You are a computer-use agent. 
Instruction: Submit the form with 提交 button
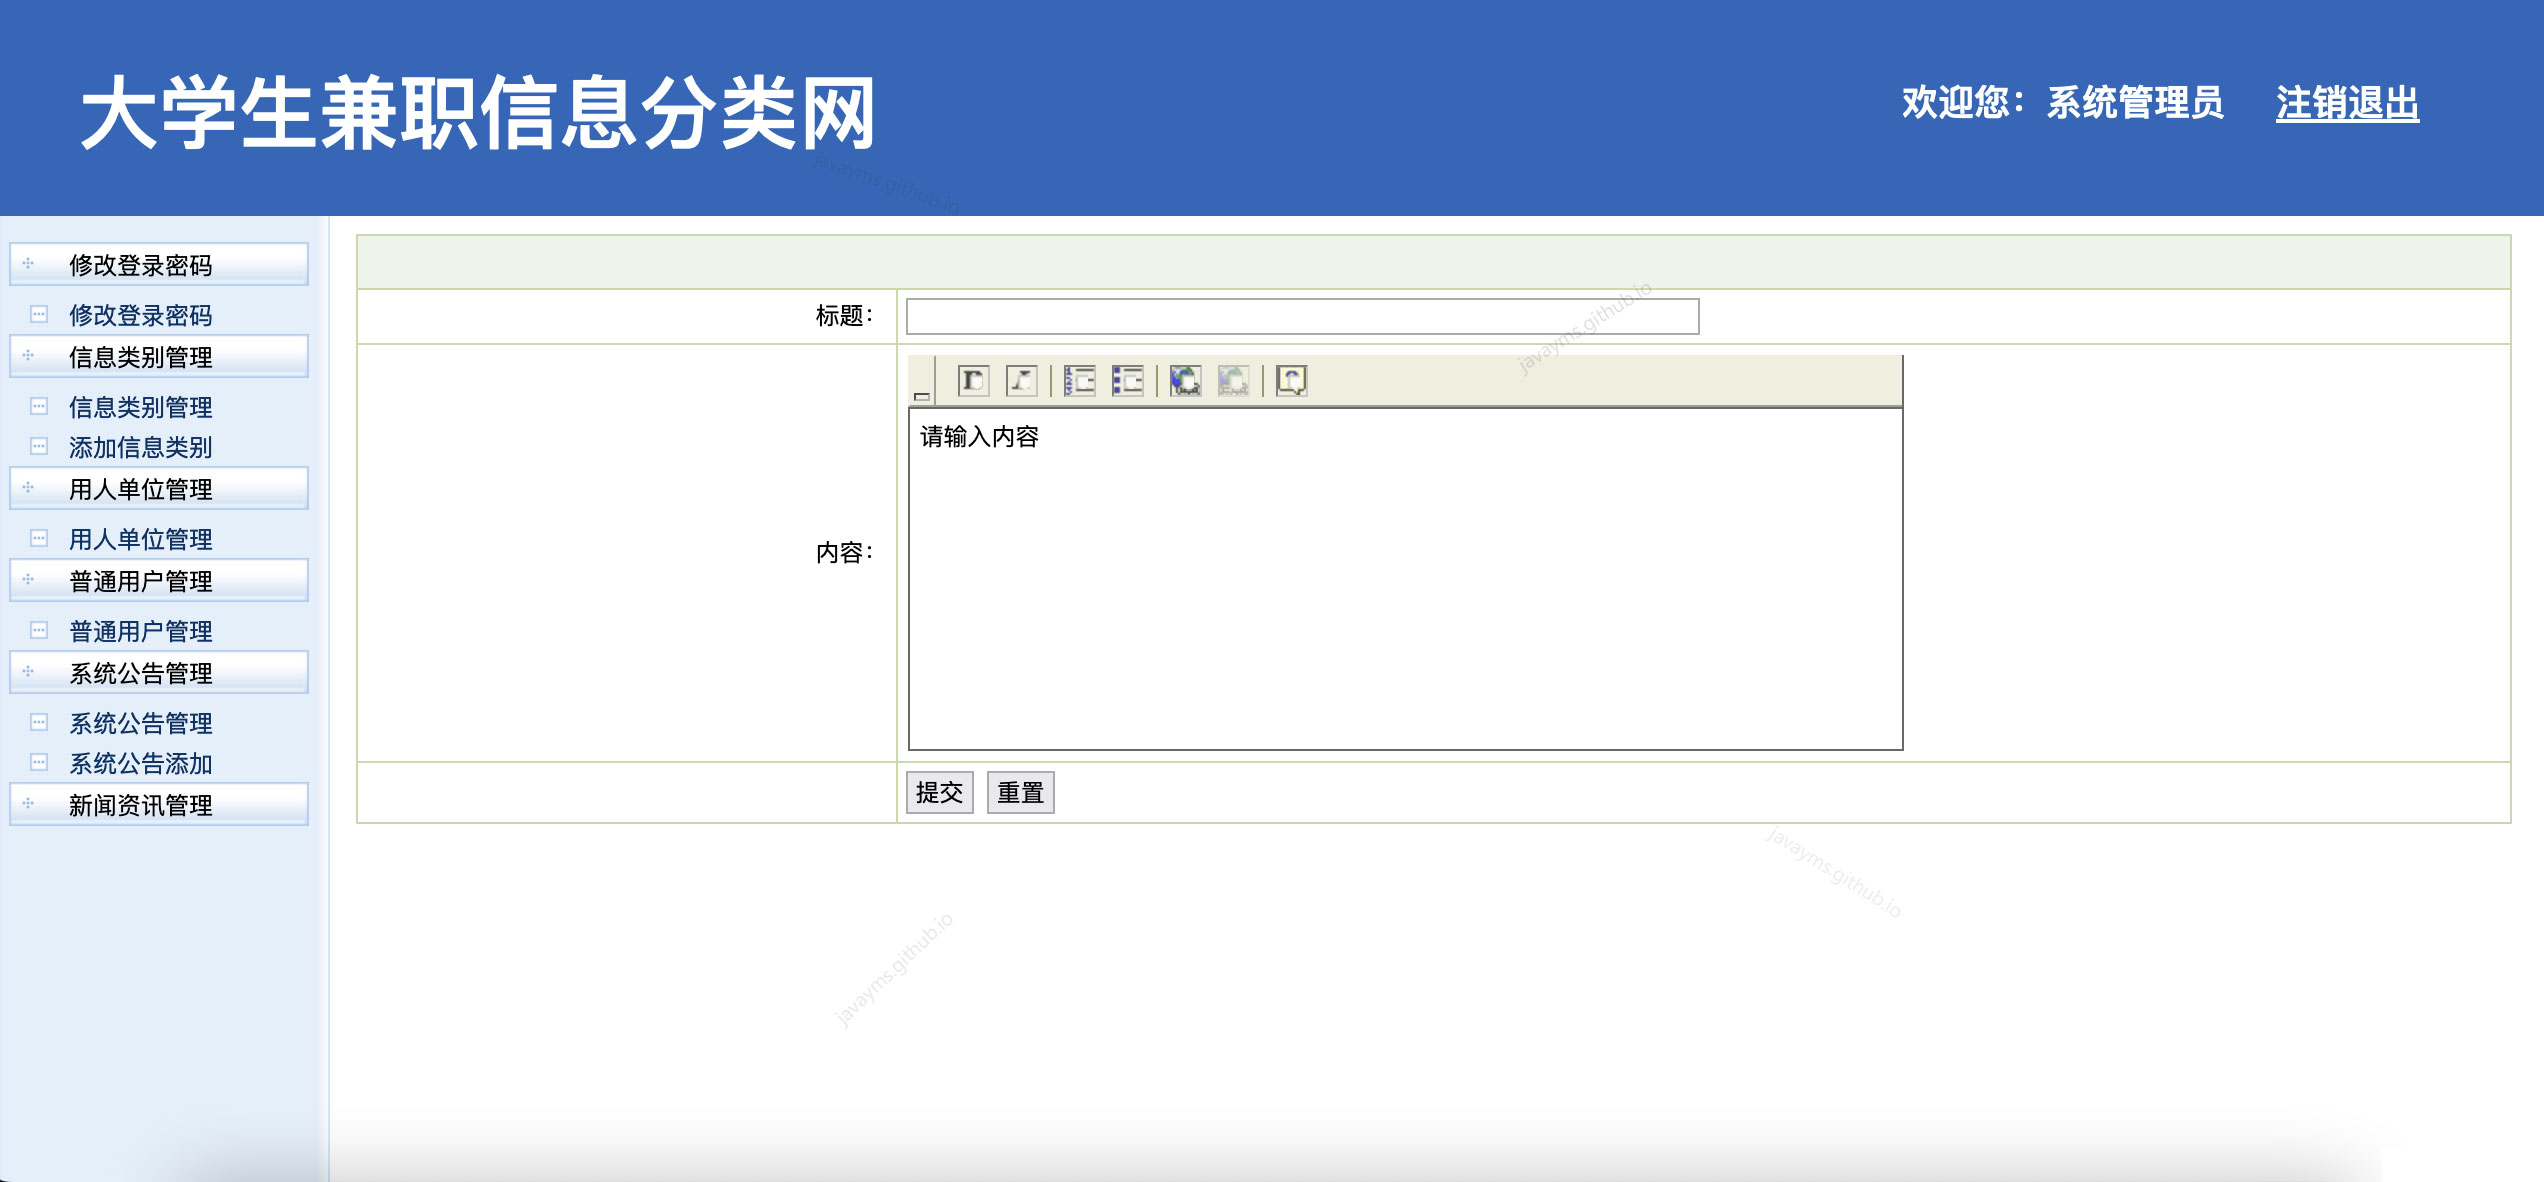[x=939, y=791]
